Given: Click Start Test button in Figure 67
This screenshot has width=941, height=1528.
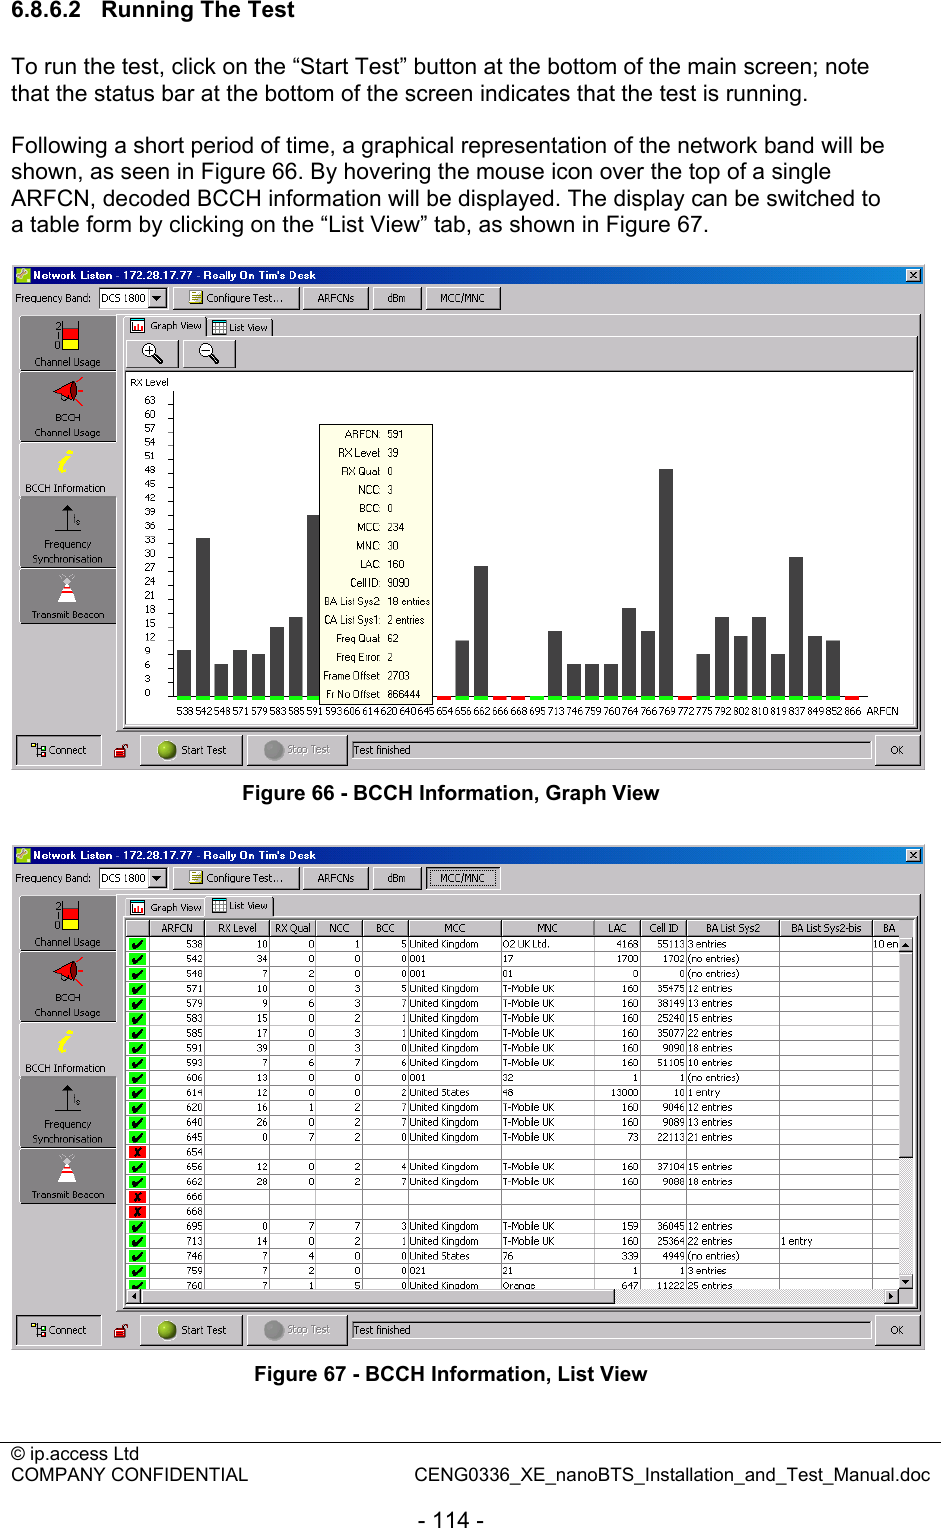Looking at the screenshot, I should [x=192, y=1330].
